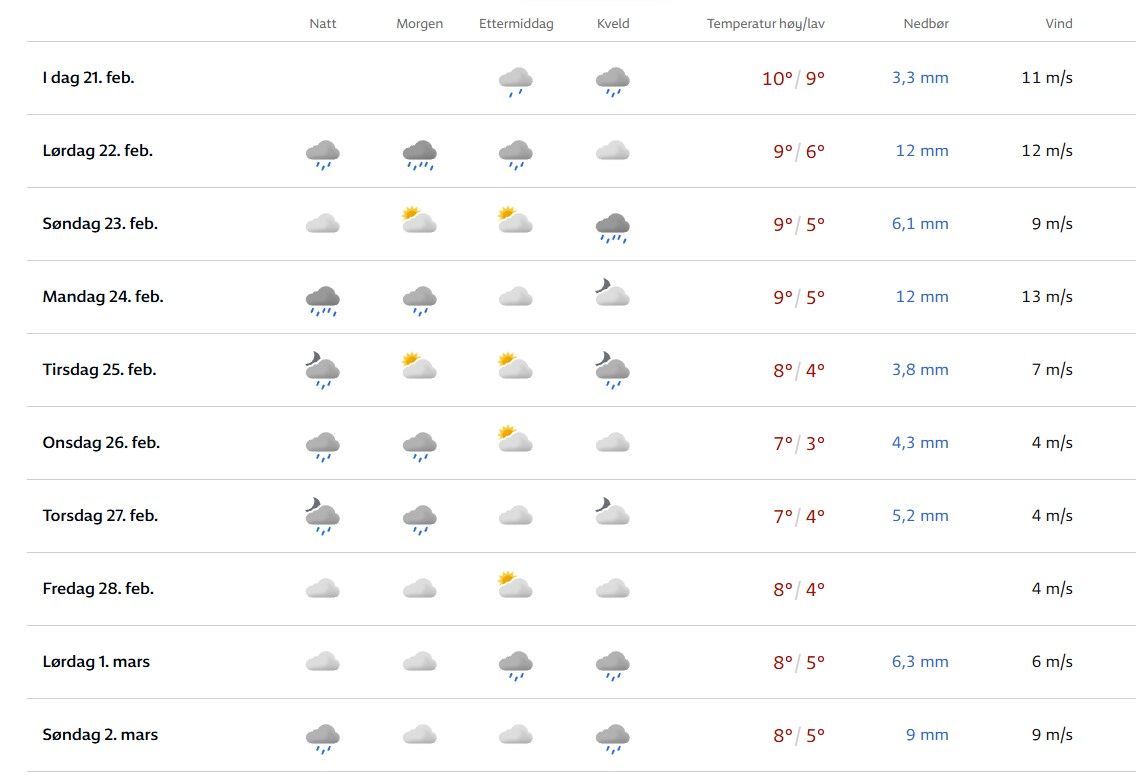The width and height of the screenshot is (1136, 783).
Task: Expand the 'Lørdag 1. mars' day details
Action: pyautogui.click(x=96, y=662)
